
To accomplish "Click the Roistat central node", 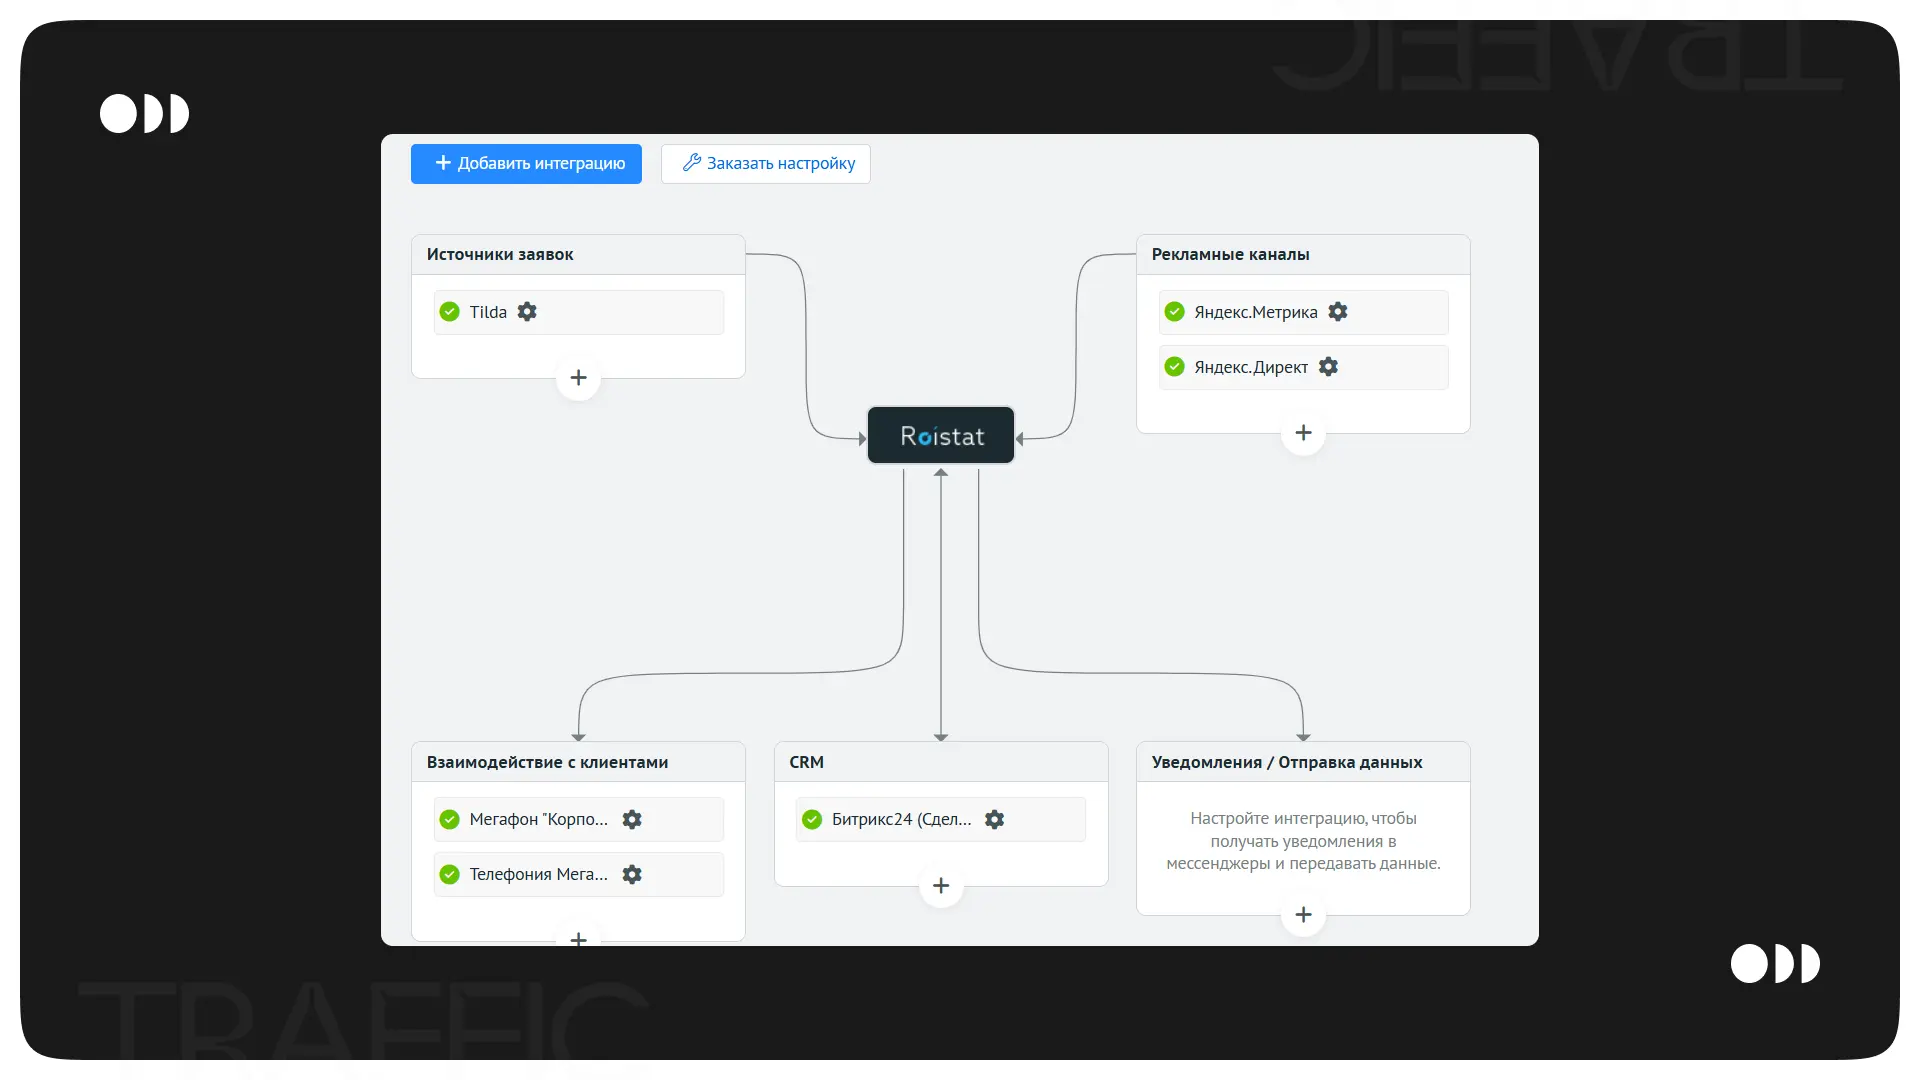I will 941,436.
